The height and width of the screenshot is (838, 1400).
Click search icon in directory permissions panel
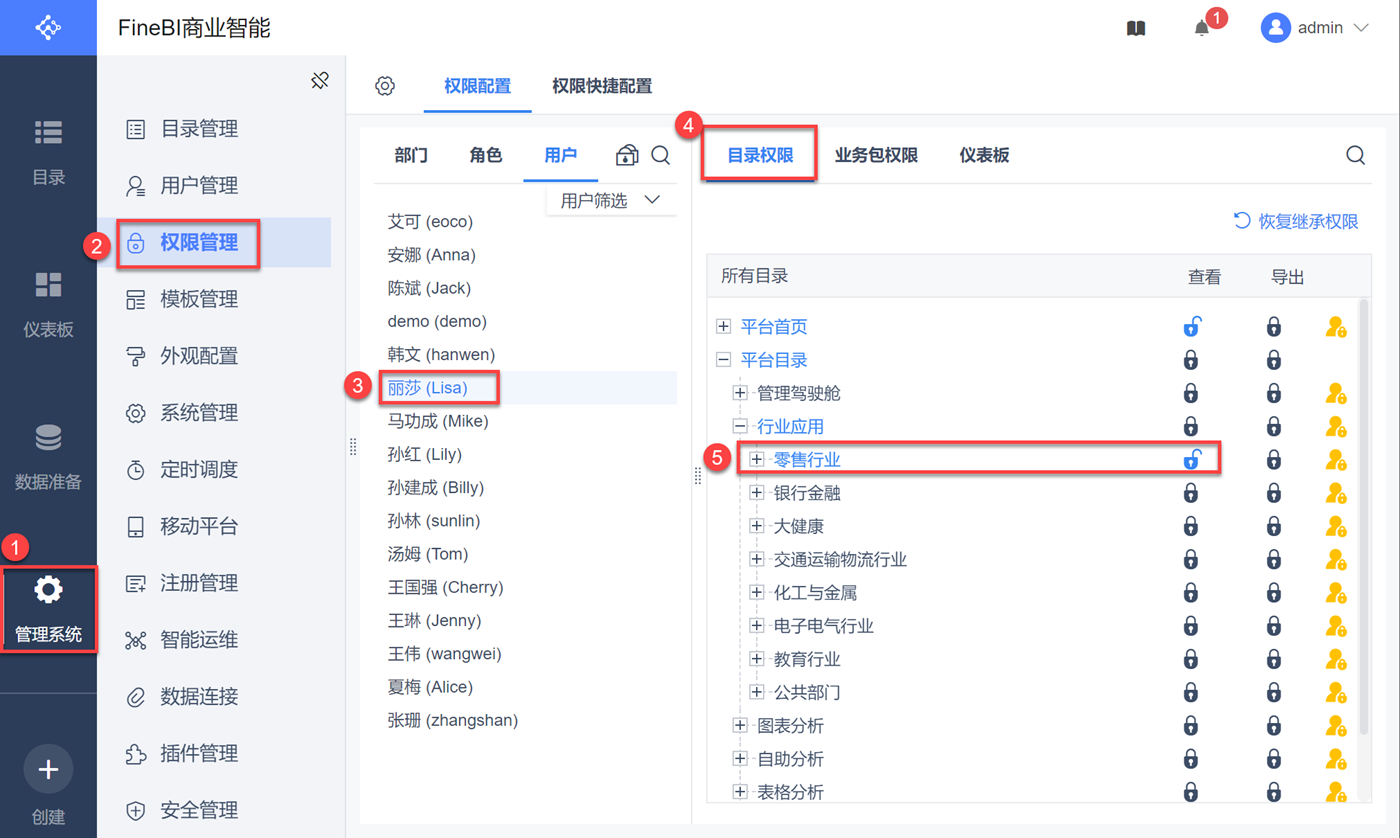coord(1355,155)
